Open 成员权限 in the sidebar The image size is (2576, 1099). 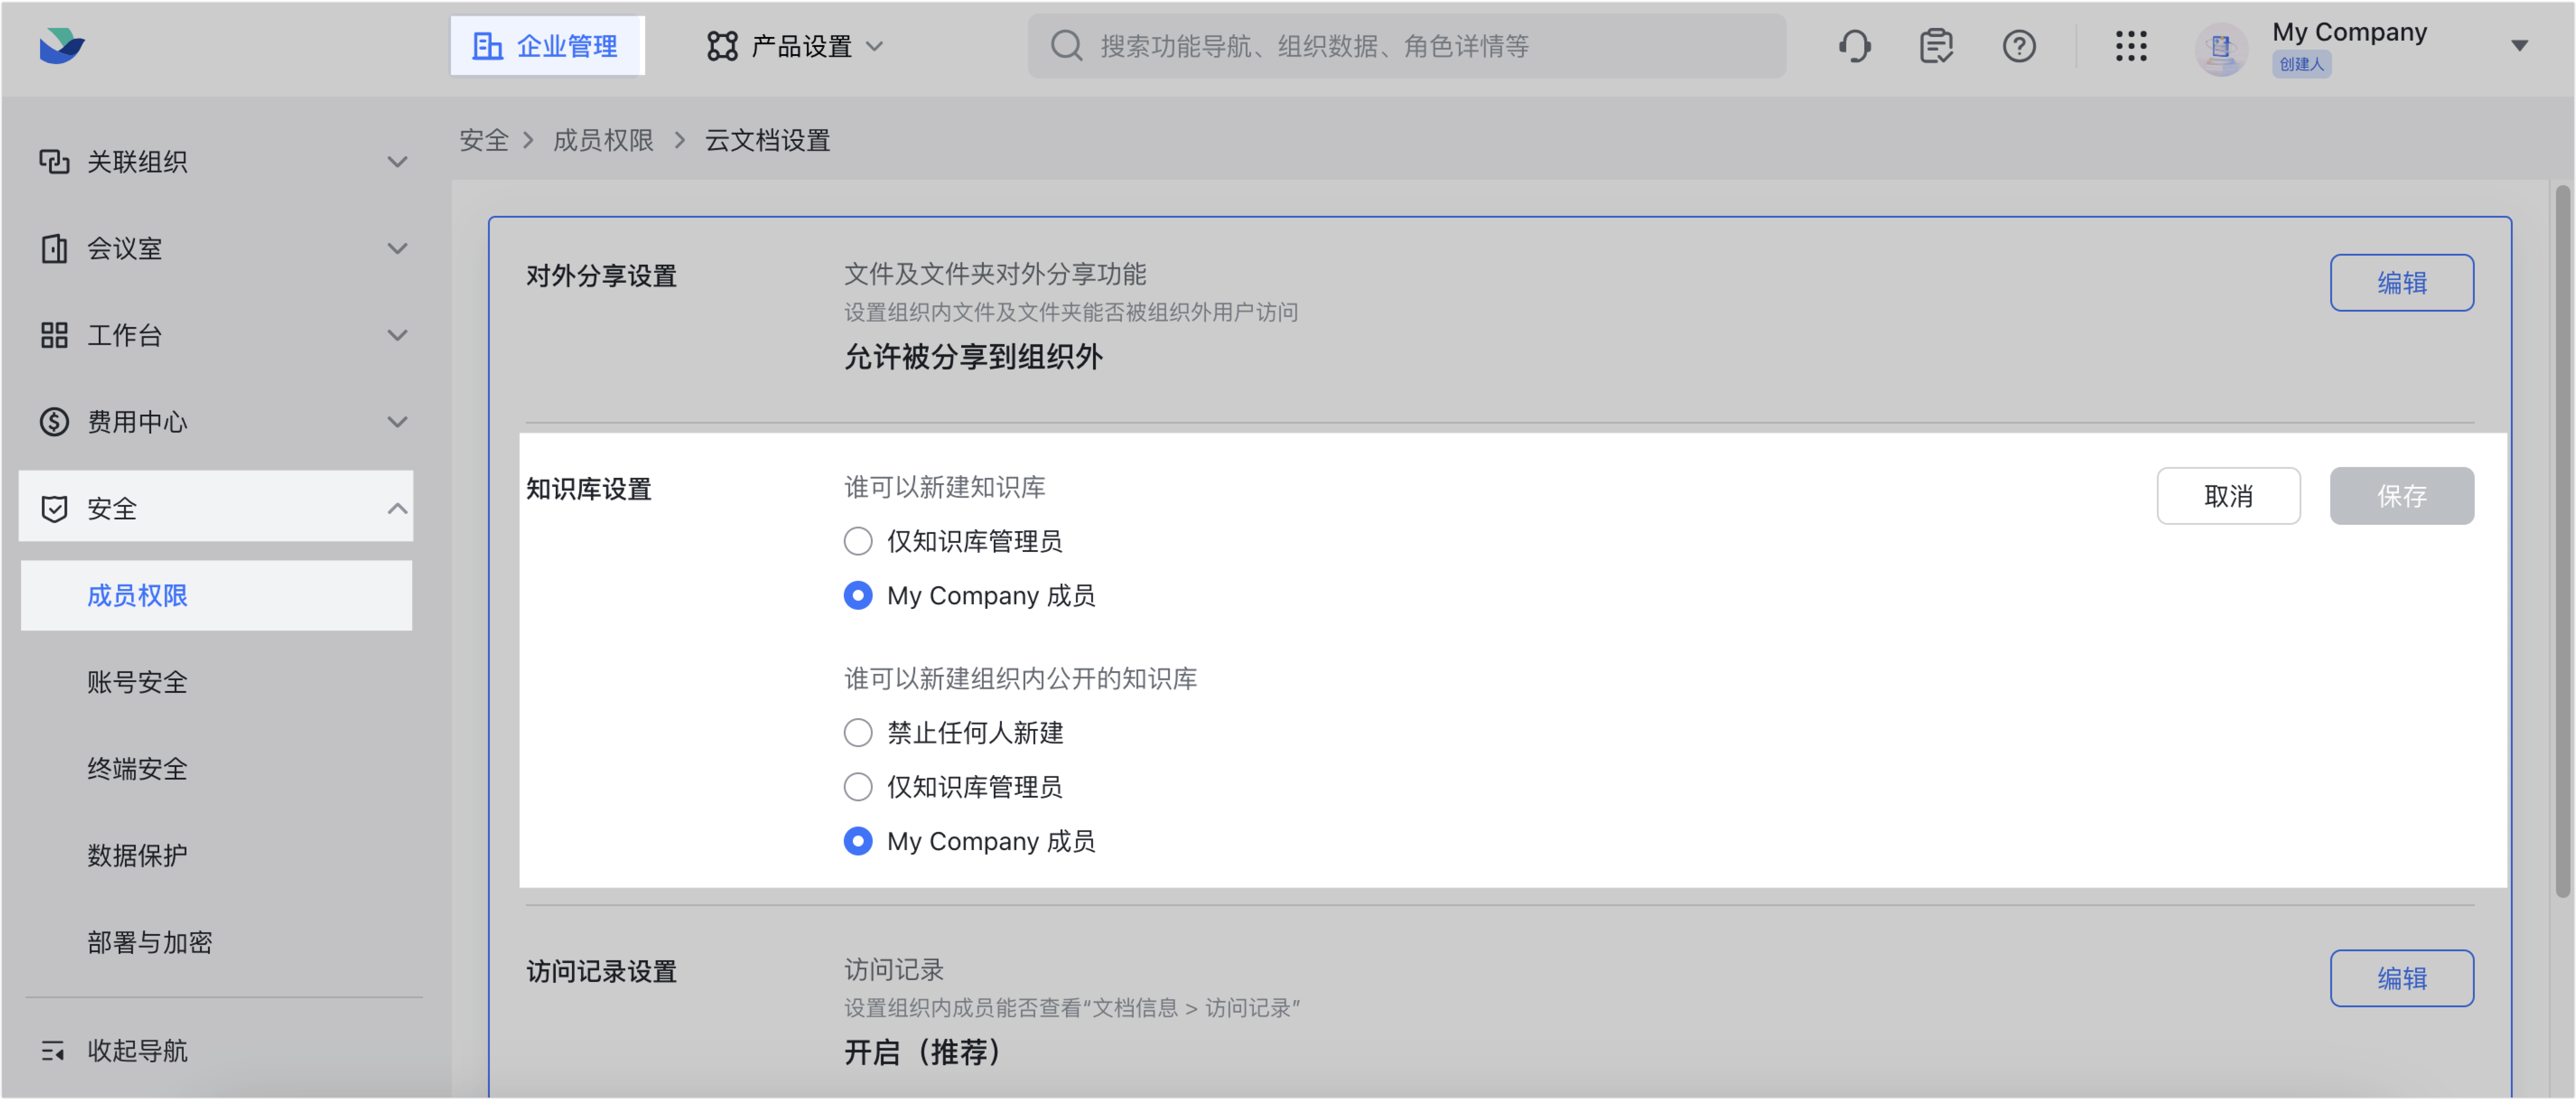pyautogui.click(x=216, y=595)
